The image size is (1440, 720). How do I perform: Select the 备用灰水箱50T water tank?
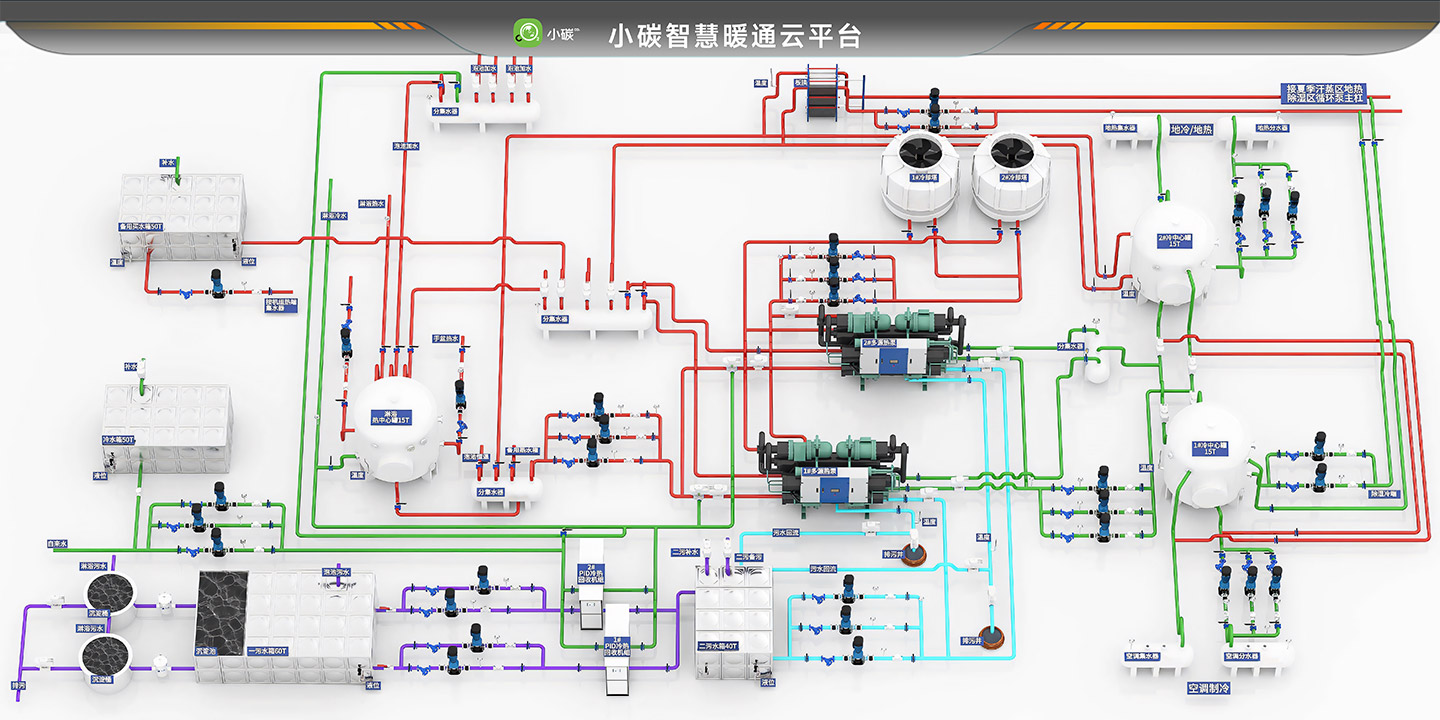point(178,217)
